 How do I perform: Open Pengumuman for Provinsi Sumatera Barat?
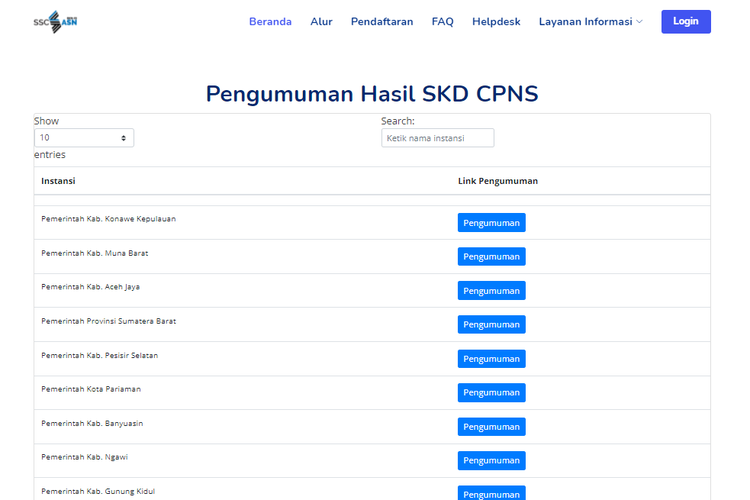(491, 325)
